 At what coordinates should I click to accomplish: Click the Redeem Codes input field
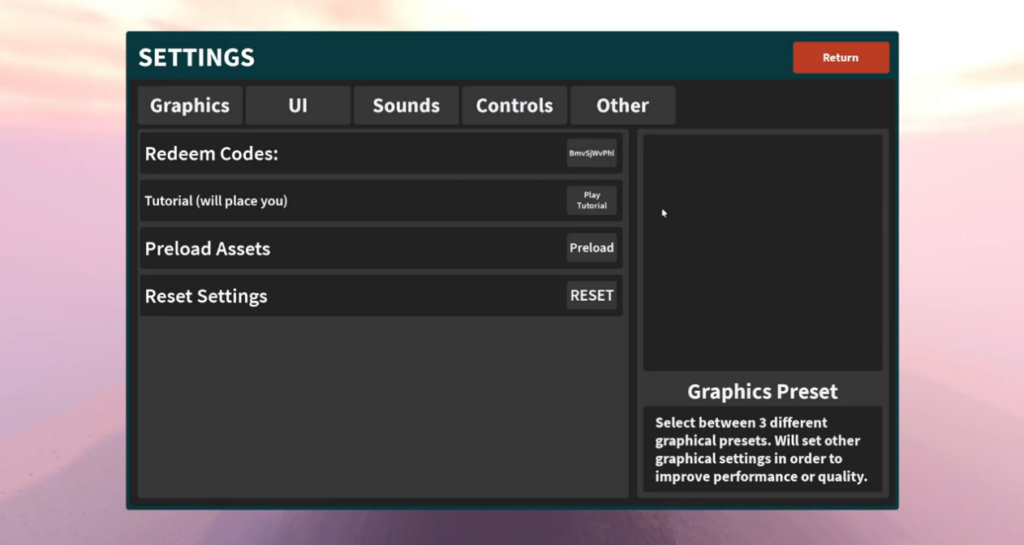pos(591,153)
